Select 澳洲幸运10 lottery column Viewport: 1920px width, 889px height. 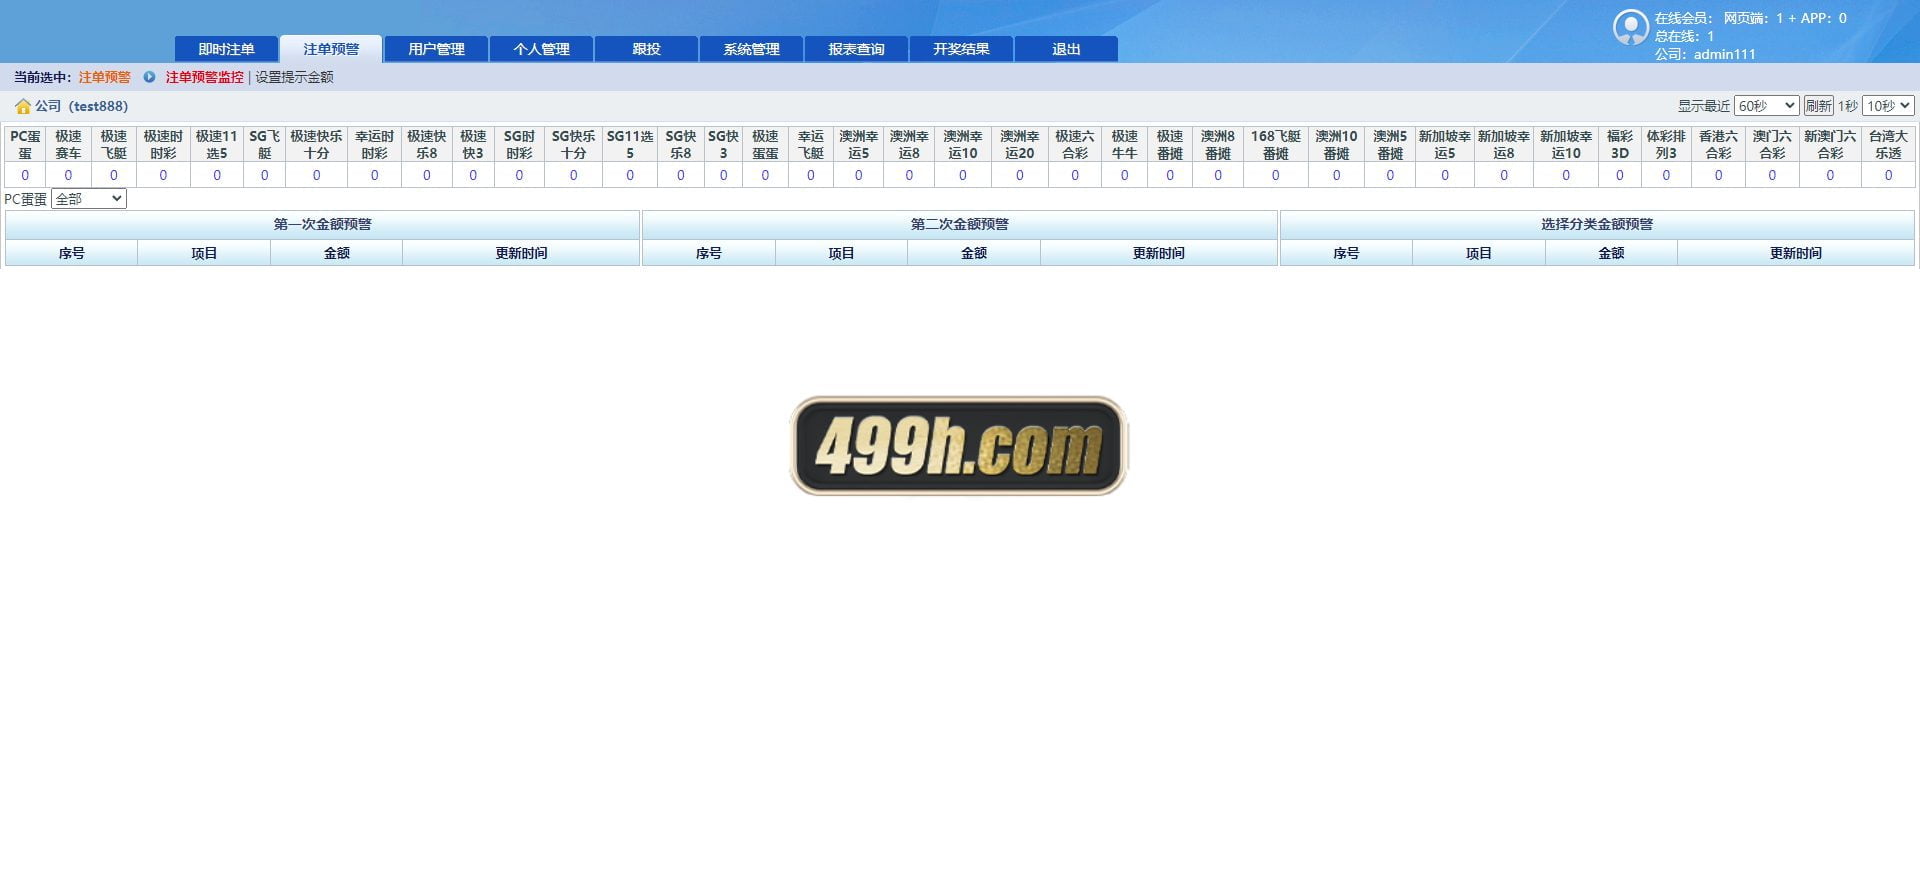click(963, 144)
